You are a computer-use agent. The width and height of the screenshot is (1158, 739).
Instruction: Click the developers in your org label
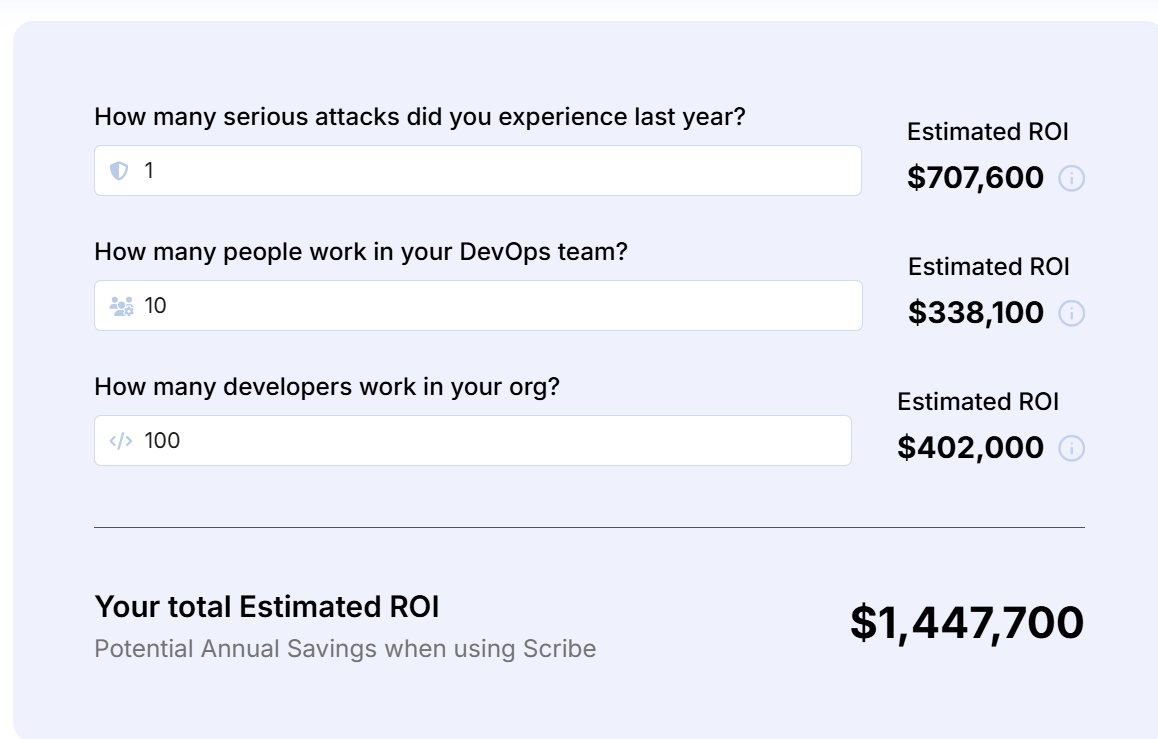click(327, 387)
